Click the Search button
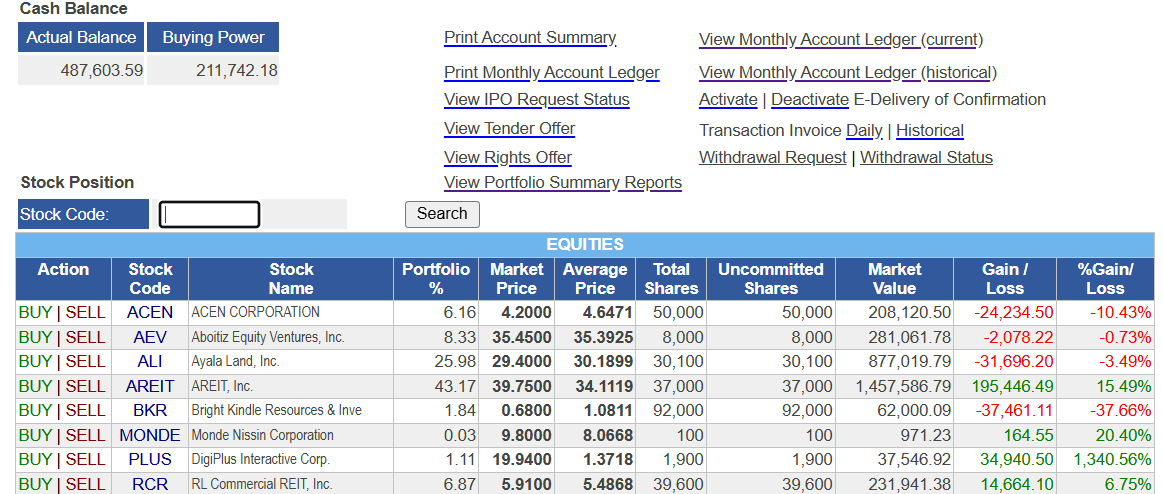The height and width of the screenshot is (494, 1163). pos(442,214)
